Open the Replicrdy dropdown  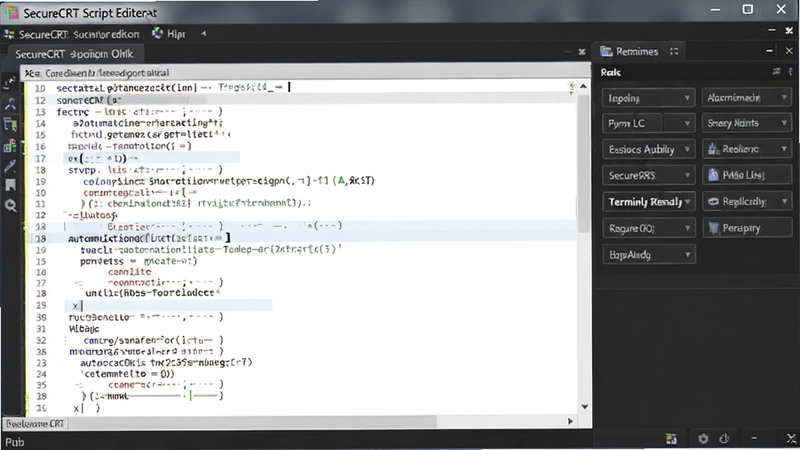point(746,202)
